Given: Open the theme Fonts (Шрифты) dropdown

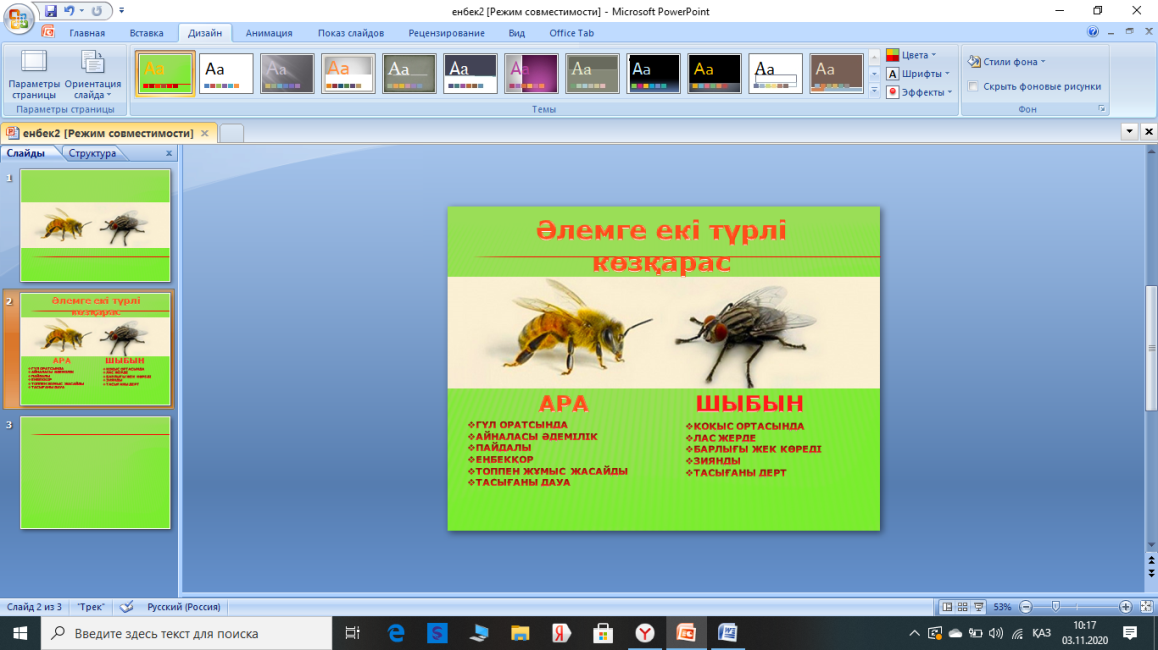Looking at the screenshot, I should tap(918, 74).
